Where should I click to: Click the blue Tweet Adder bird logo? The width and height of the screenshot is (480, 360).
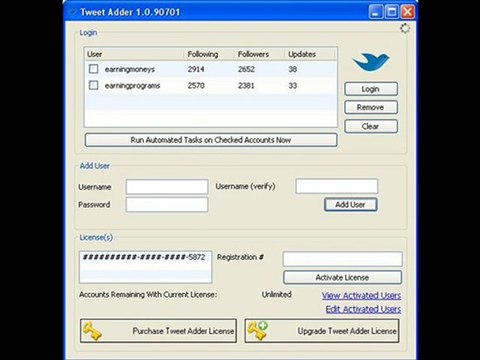point(371,62)
